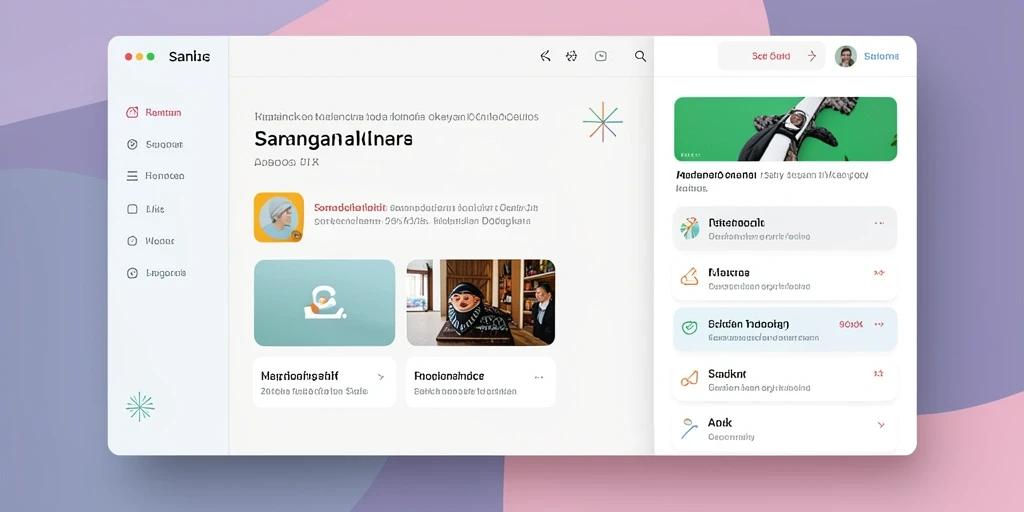The width and height of the screenshot is (1024, 512).
Task: Click the Salome username link
Action: [881, 56]
